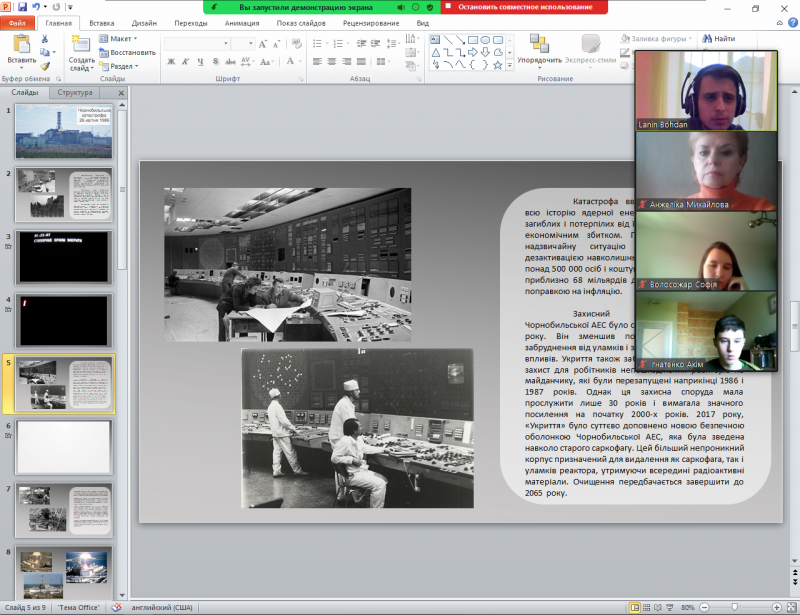The width and height of the screenshot is (800, 615).
Task: Open PowerPoint Help
Action: coord(793,22)
